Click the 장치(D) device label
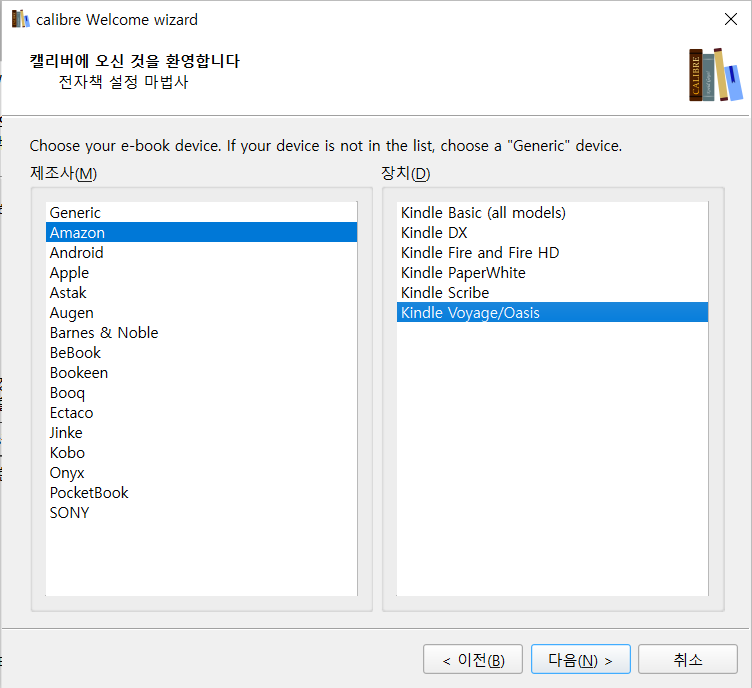The height and width of the screenshot is (688, 752). pos(406,173)
